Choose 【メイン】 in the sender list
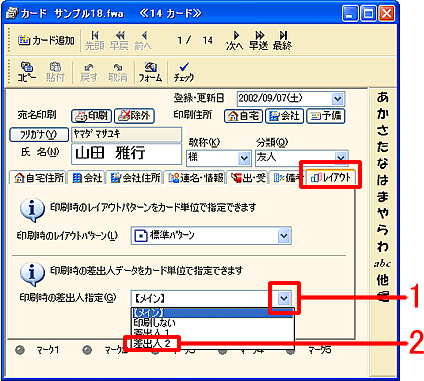 (x=212, y=313)
